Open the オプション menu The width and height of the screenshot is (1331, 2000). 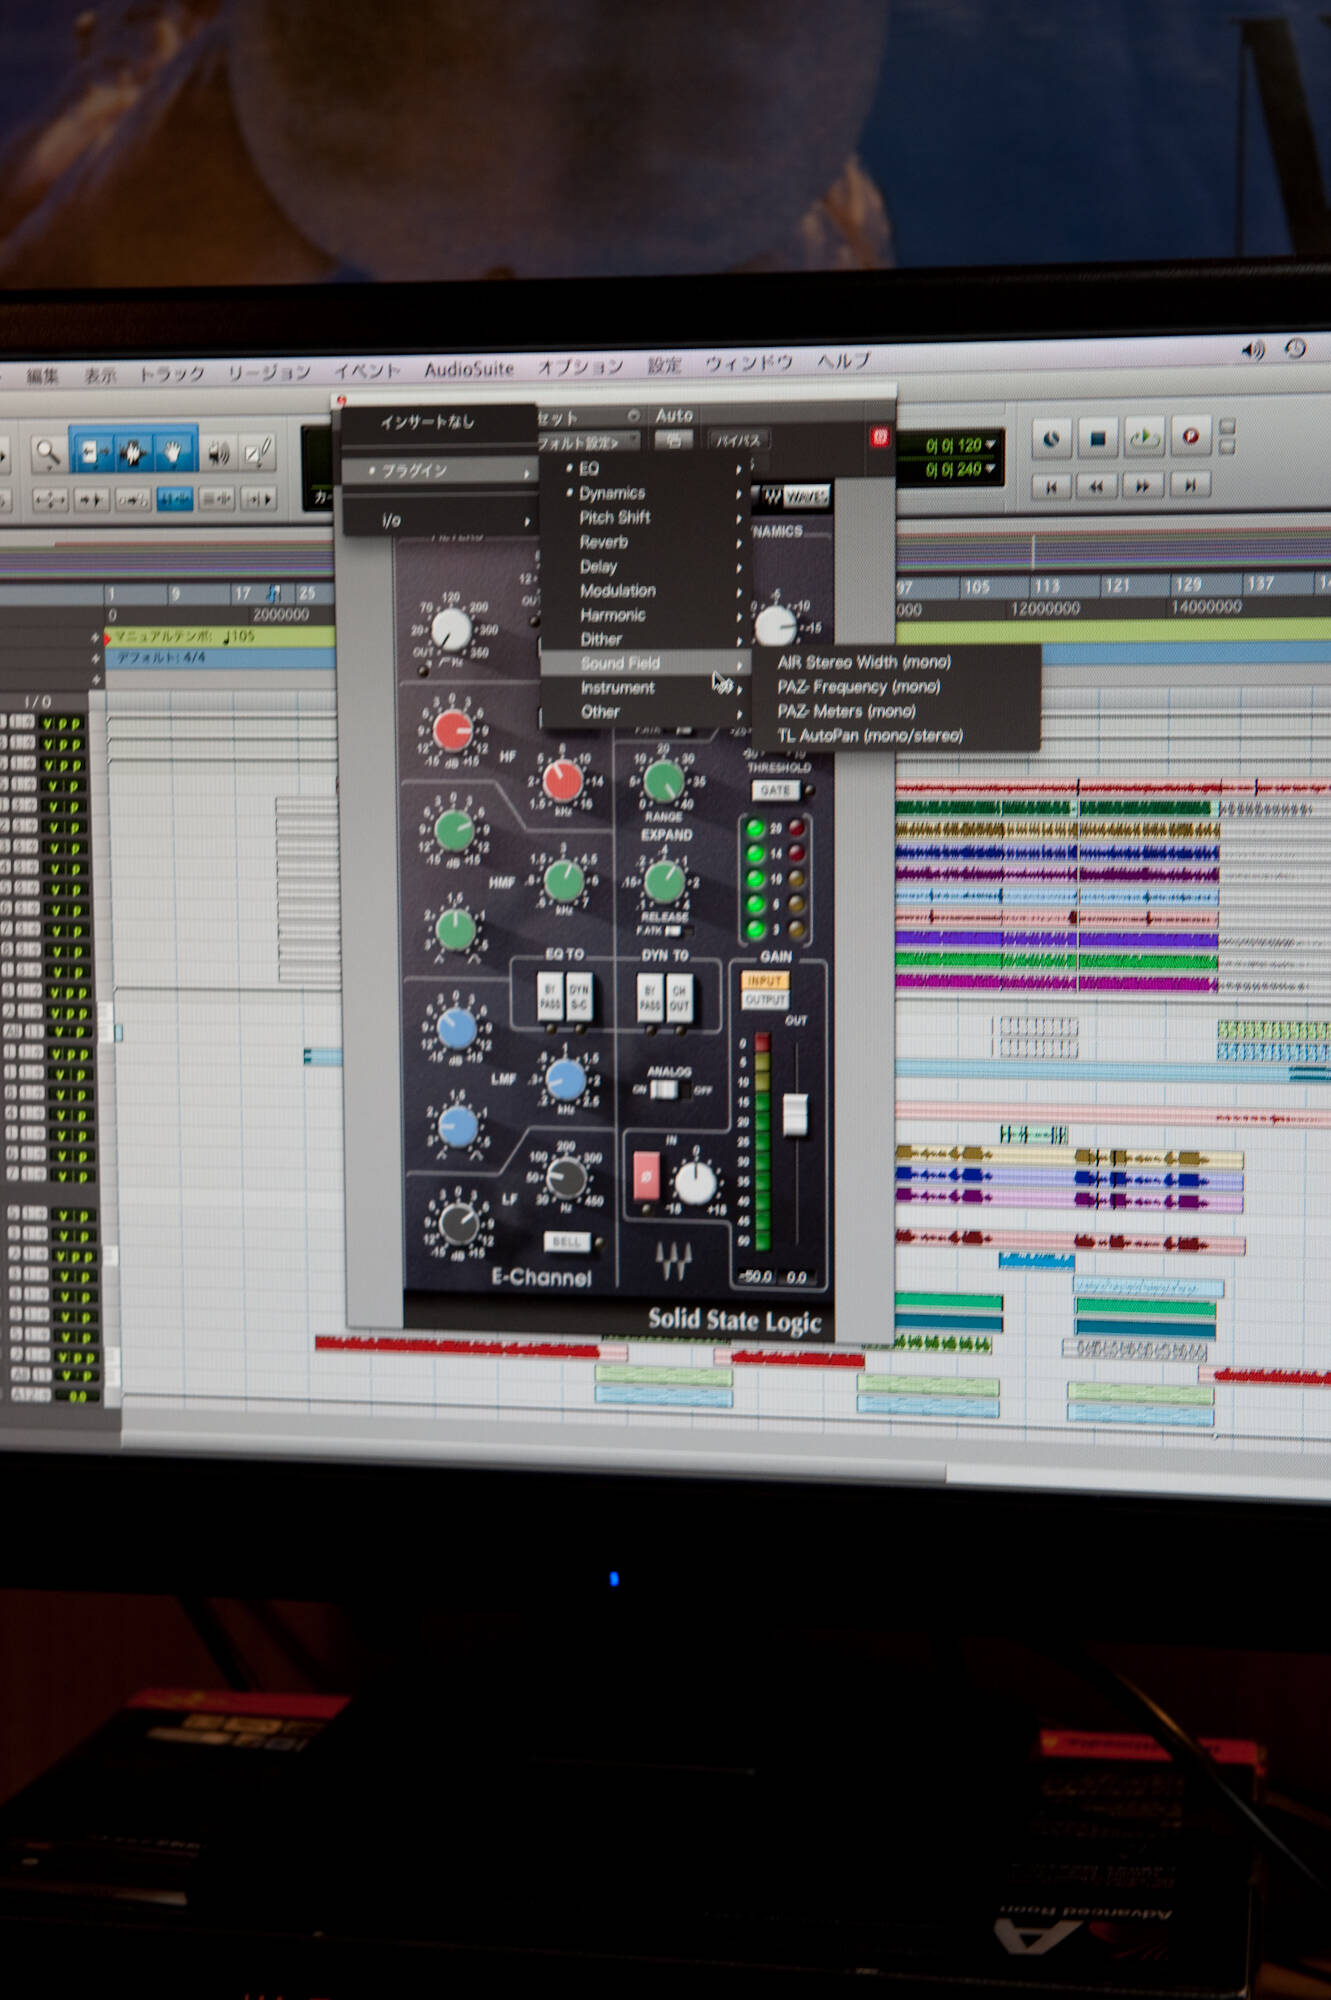(x=580, y=367)
